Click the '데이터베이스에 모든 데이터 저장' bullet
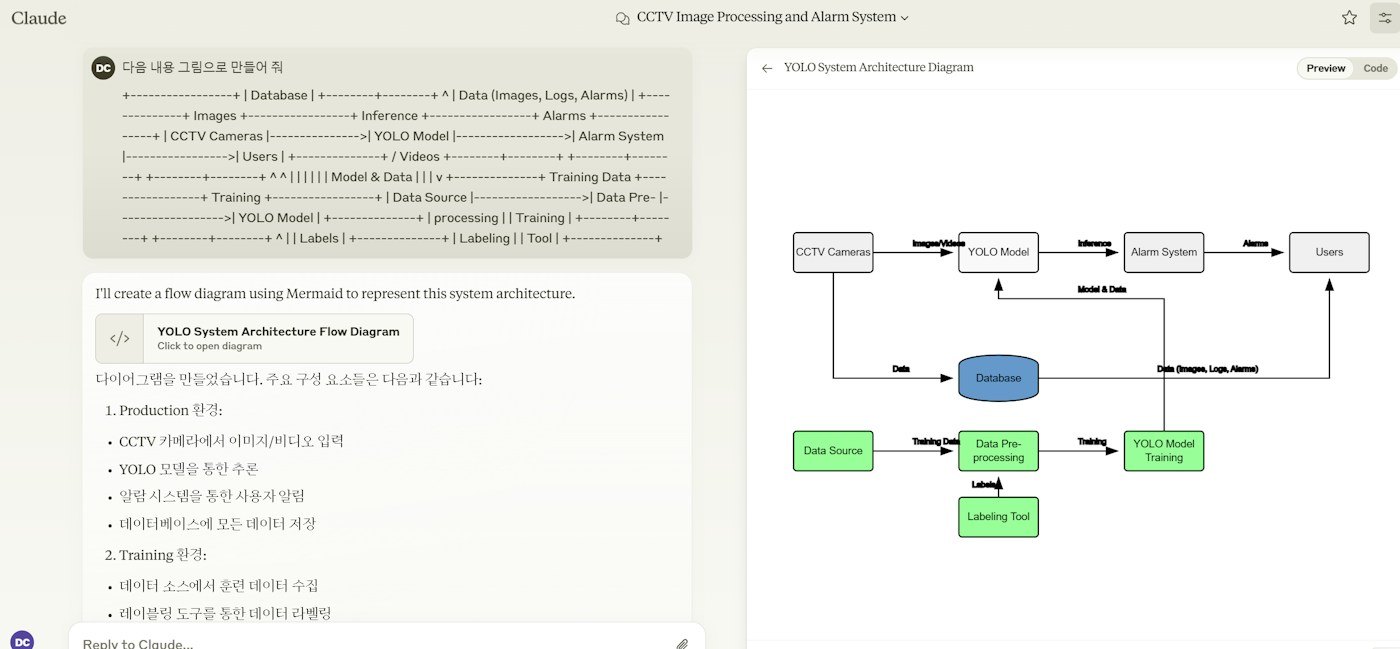The width and height of the screenshot is (1400, 649). tap(217, 524)
